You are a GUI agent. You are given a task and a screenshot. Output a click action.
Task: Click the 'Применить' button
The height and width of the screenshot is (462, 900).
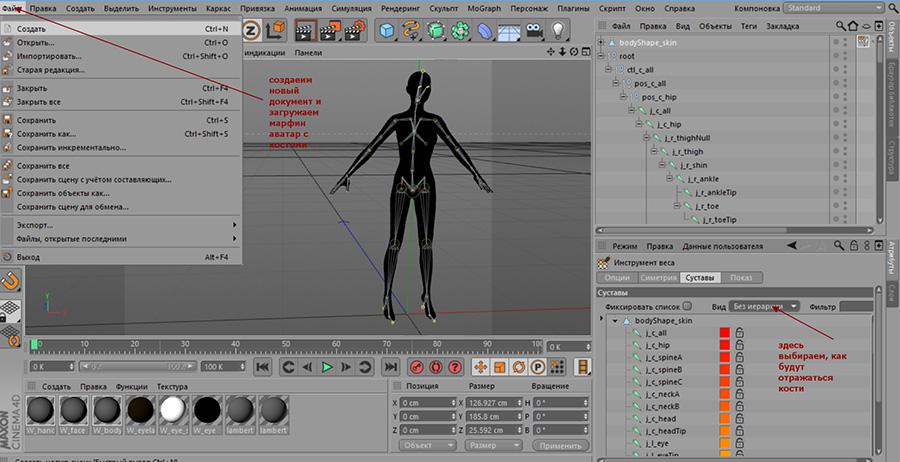point(562,445)
